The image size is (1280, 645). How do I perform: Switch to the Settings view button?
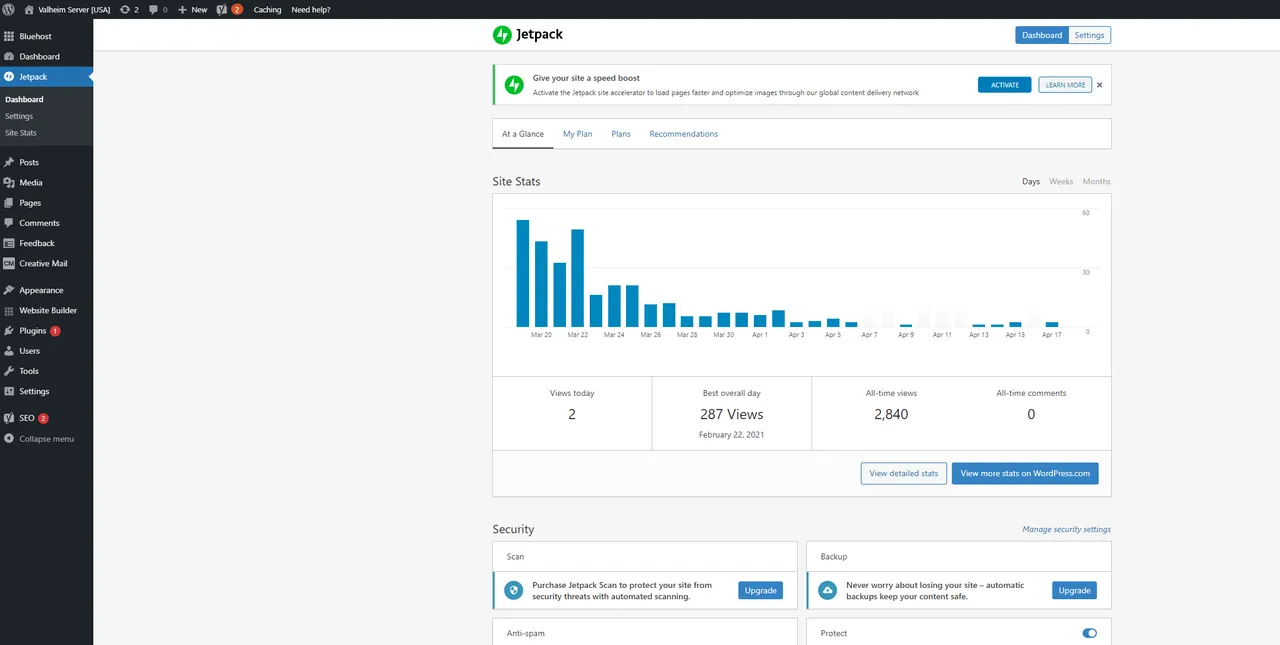[x=1089, y=35]
